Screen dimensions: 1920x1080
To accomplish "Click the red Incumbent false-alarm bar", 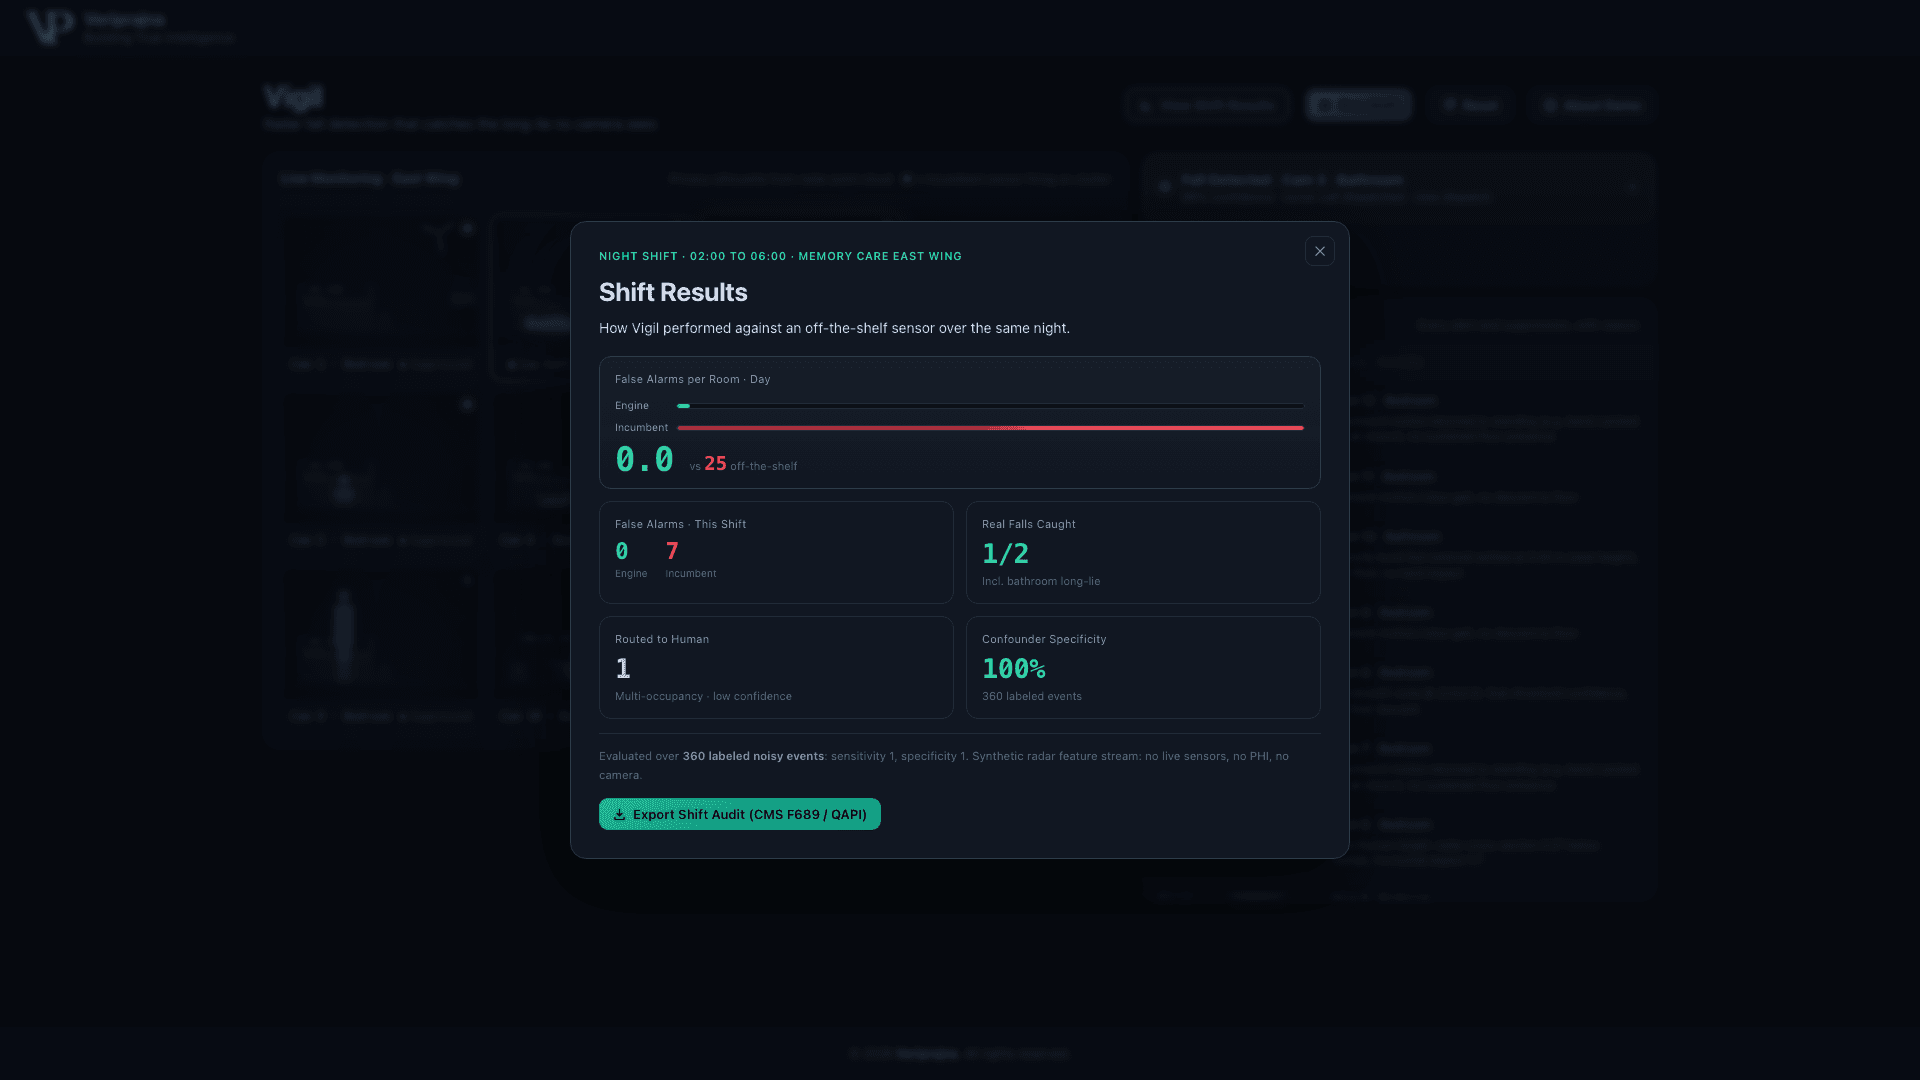I will 990,428.
